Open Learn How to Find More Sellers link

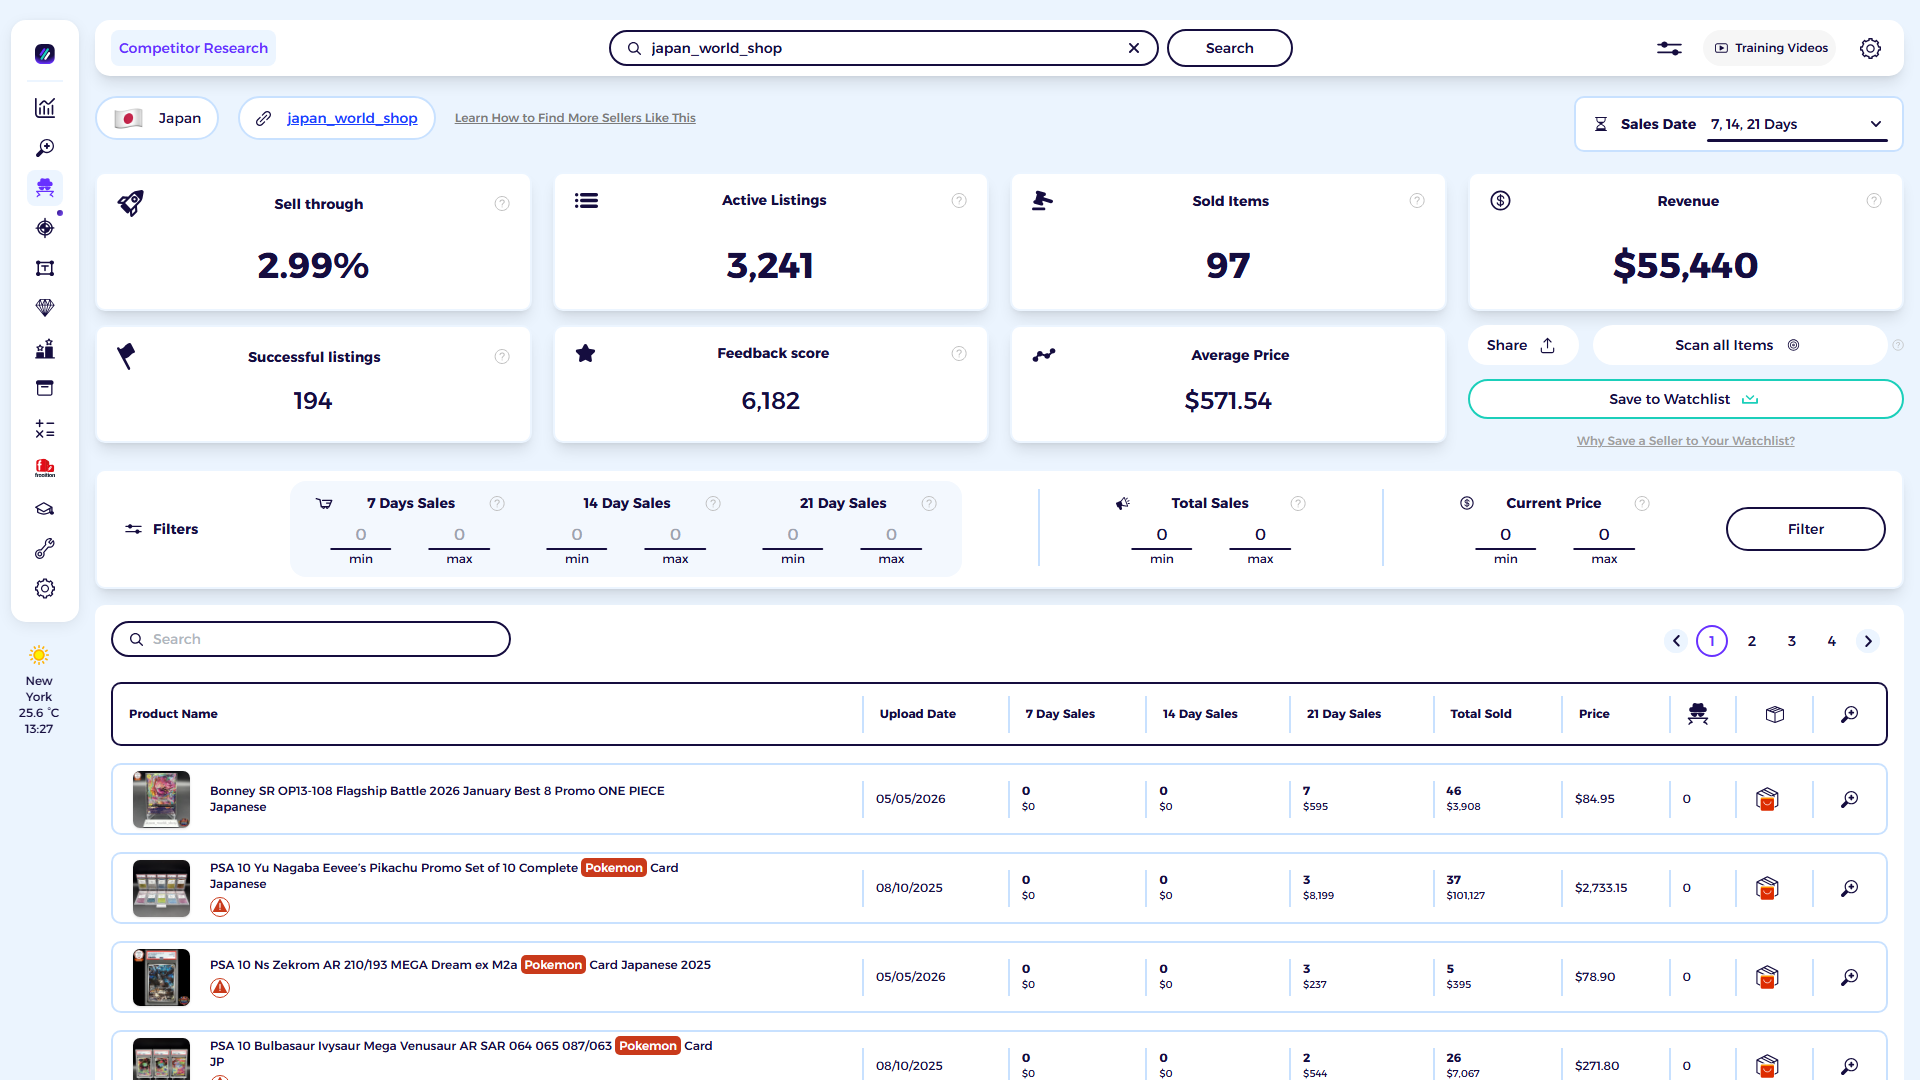click(575, 118)
